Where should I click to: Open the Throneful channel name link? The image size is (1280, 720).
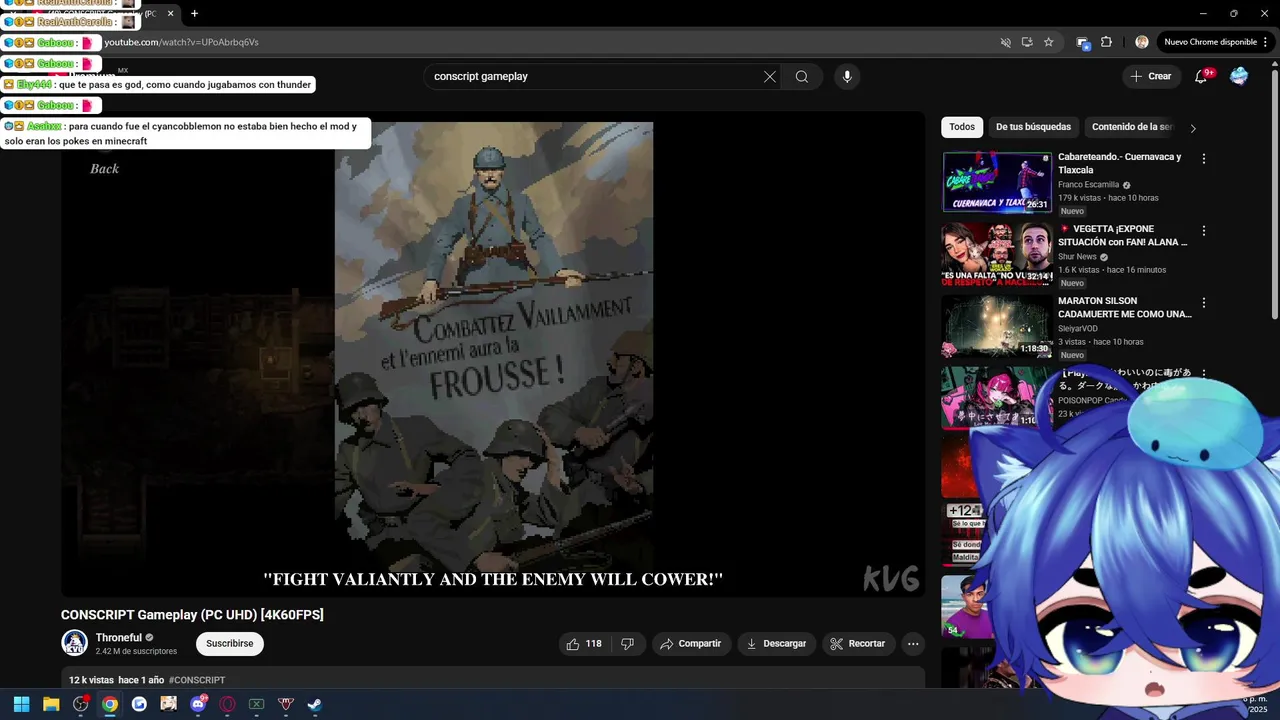119,638
